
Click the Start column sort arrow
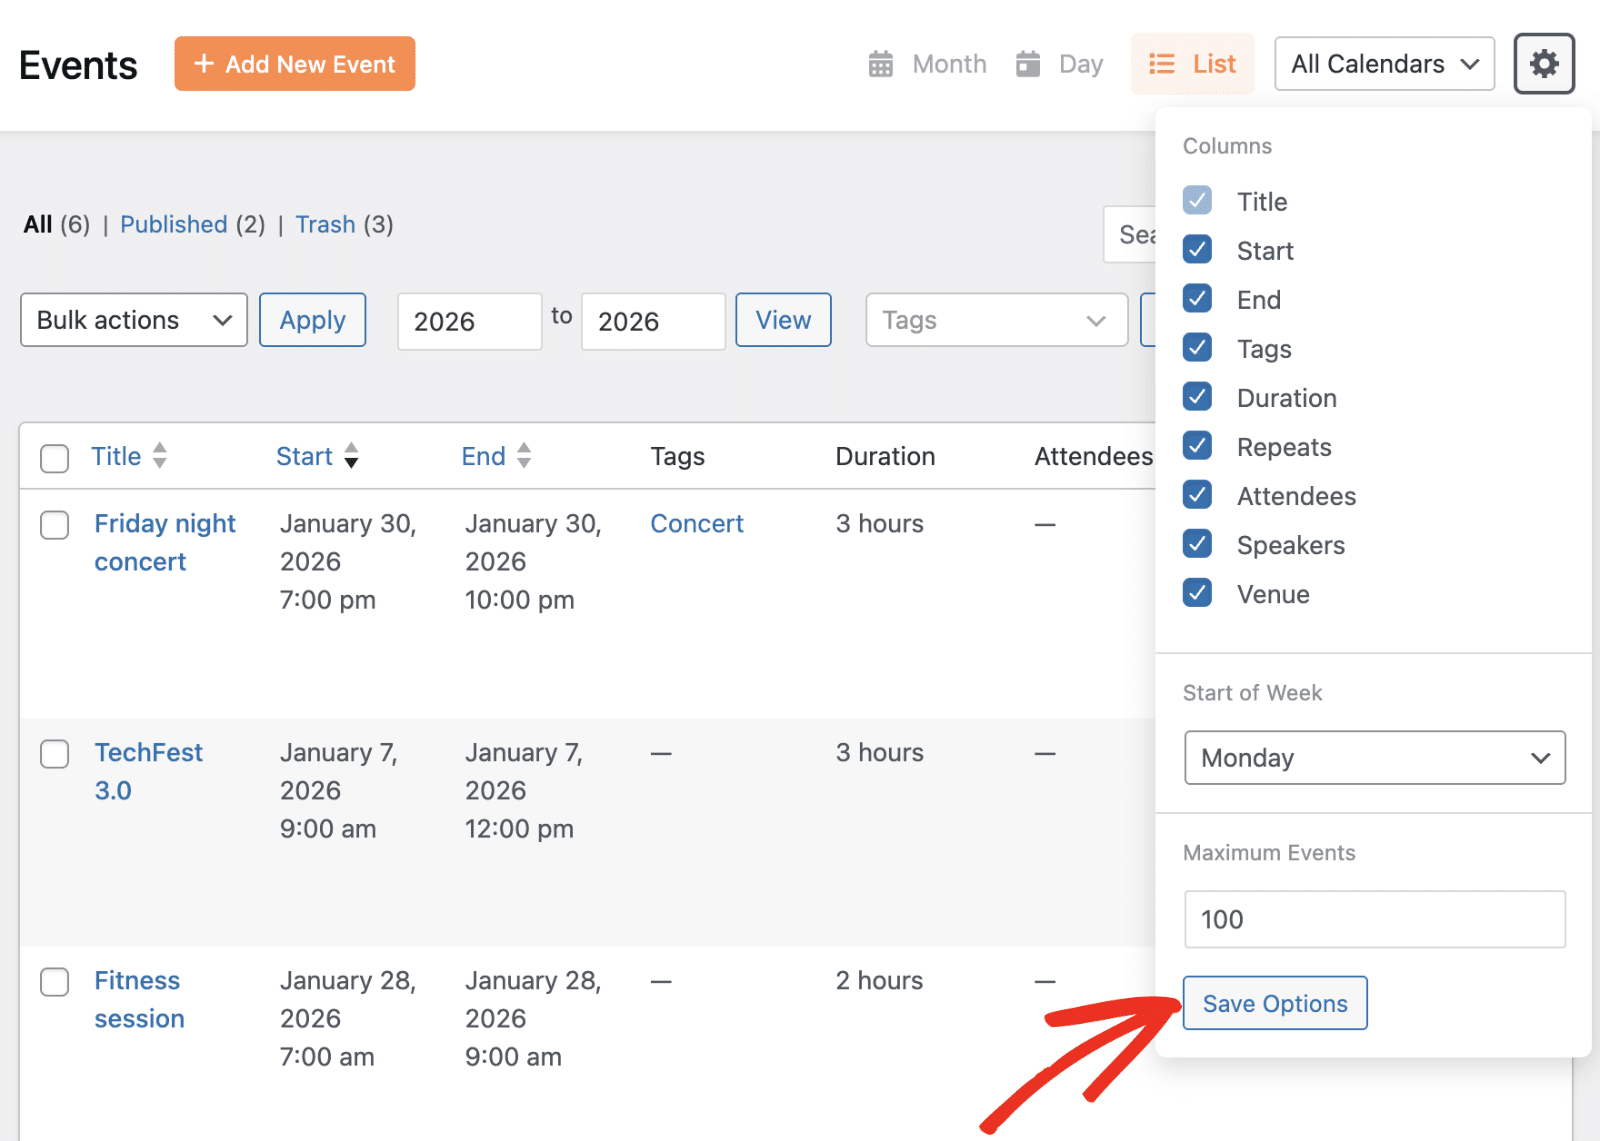click(x=351, y=456)
